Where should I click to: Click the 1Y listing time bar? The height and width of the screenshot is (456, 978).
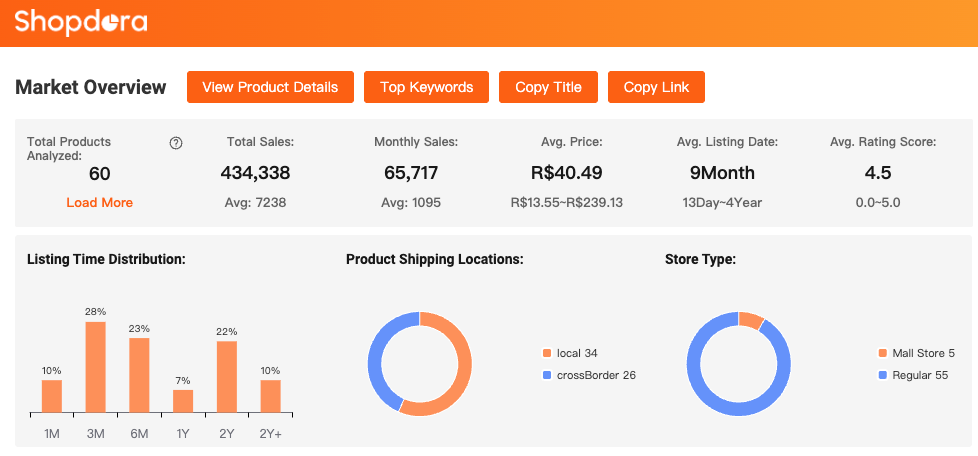183,401
